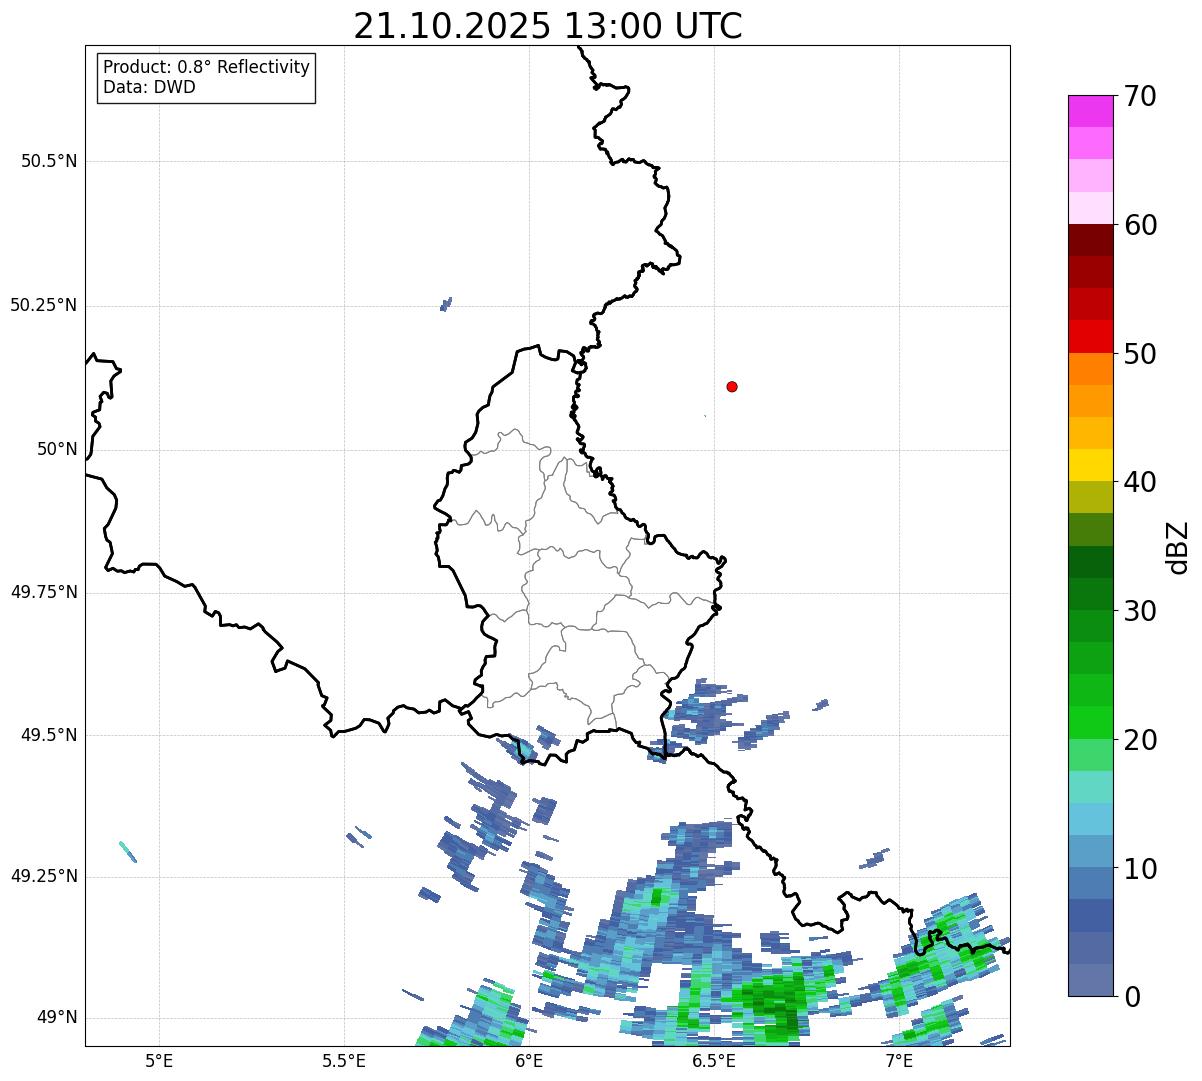The height and width of the screenshot is (1081, 1202).
Task: Click the 49.5°N latitude label
Action: [x=49, y=735]
